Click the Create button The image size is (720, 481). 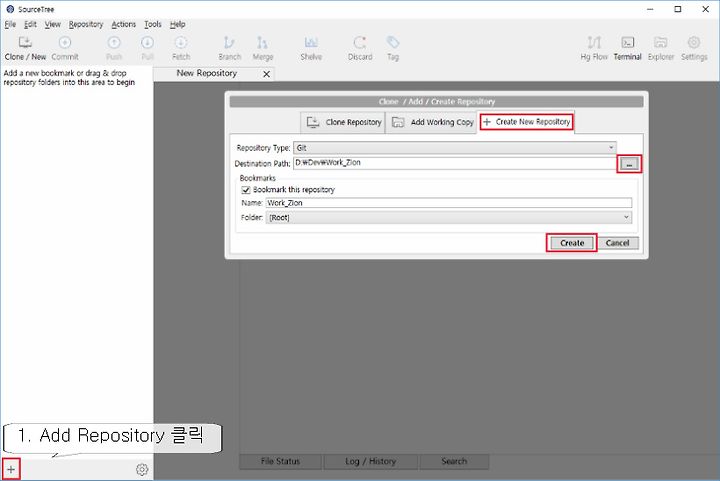(572, 243)
